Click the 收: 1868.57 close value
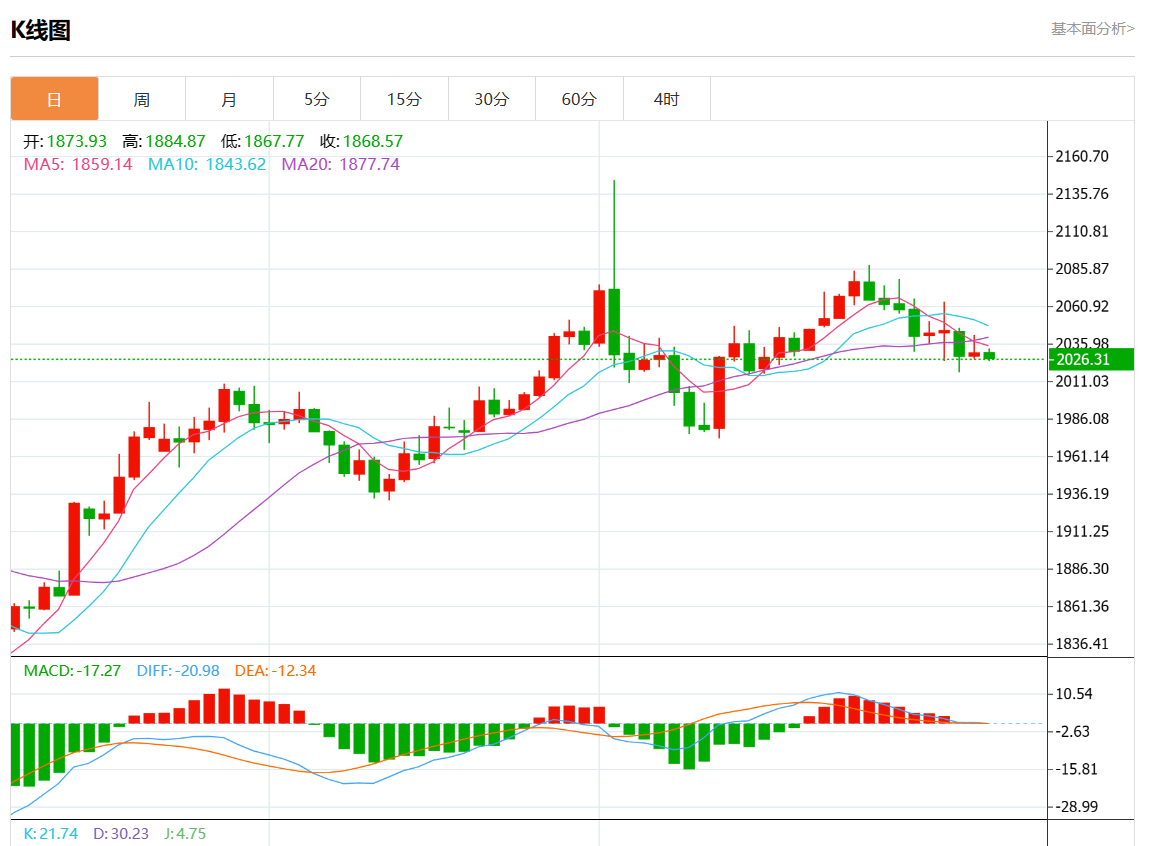 coord(362,141)
